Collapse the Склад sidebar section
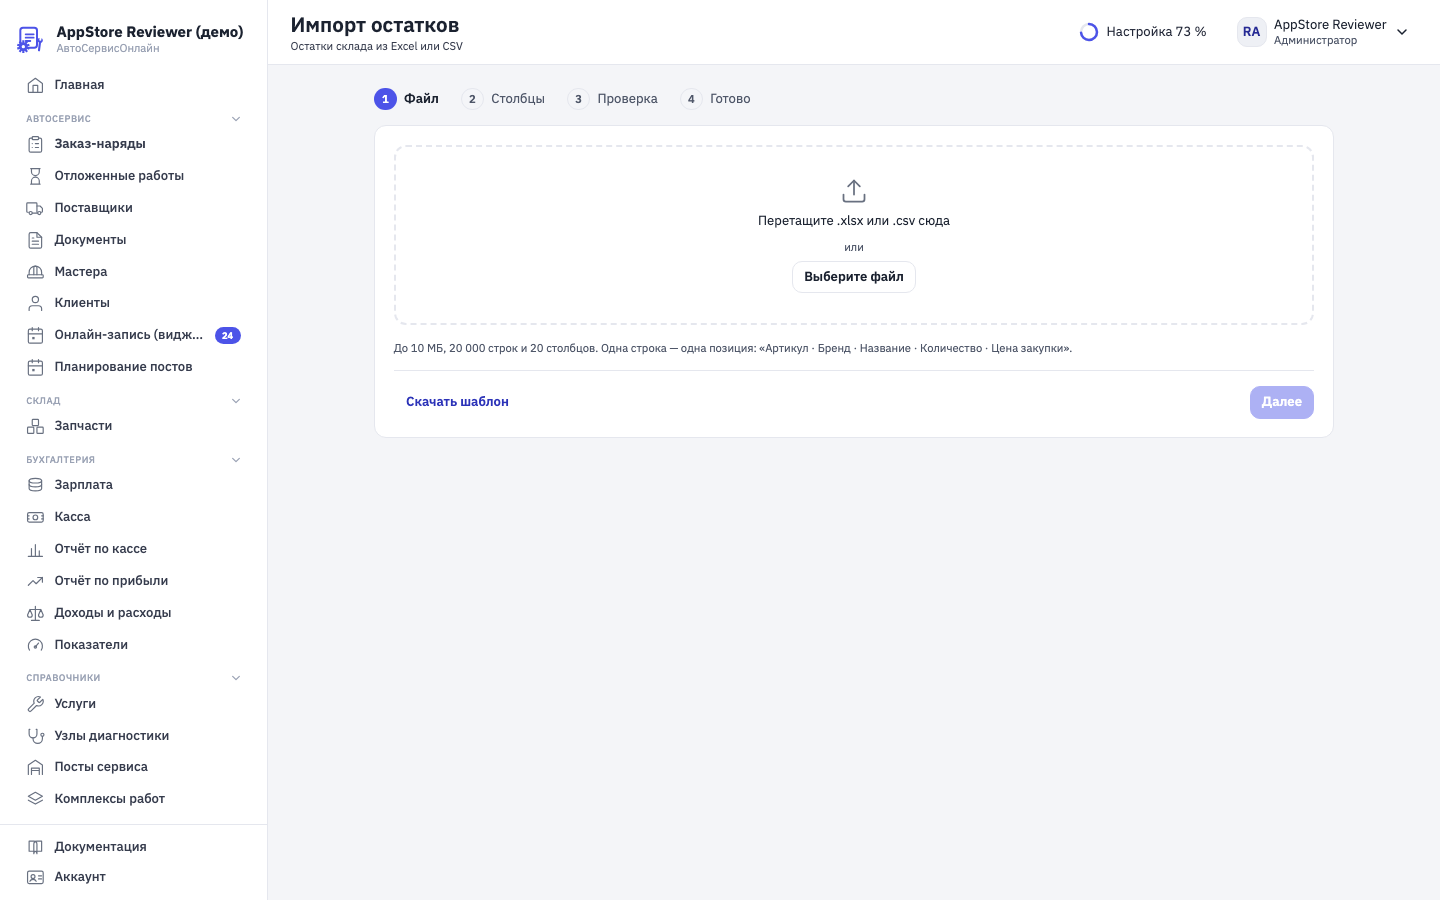 (x=236, y=401)
